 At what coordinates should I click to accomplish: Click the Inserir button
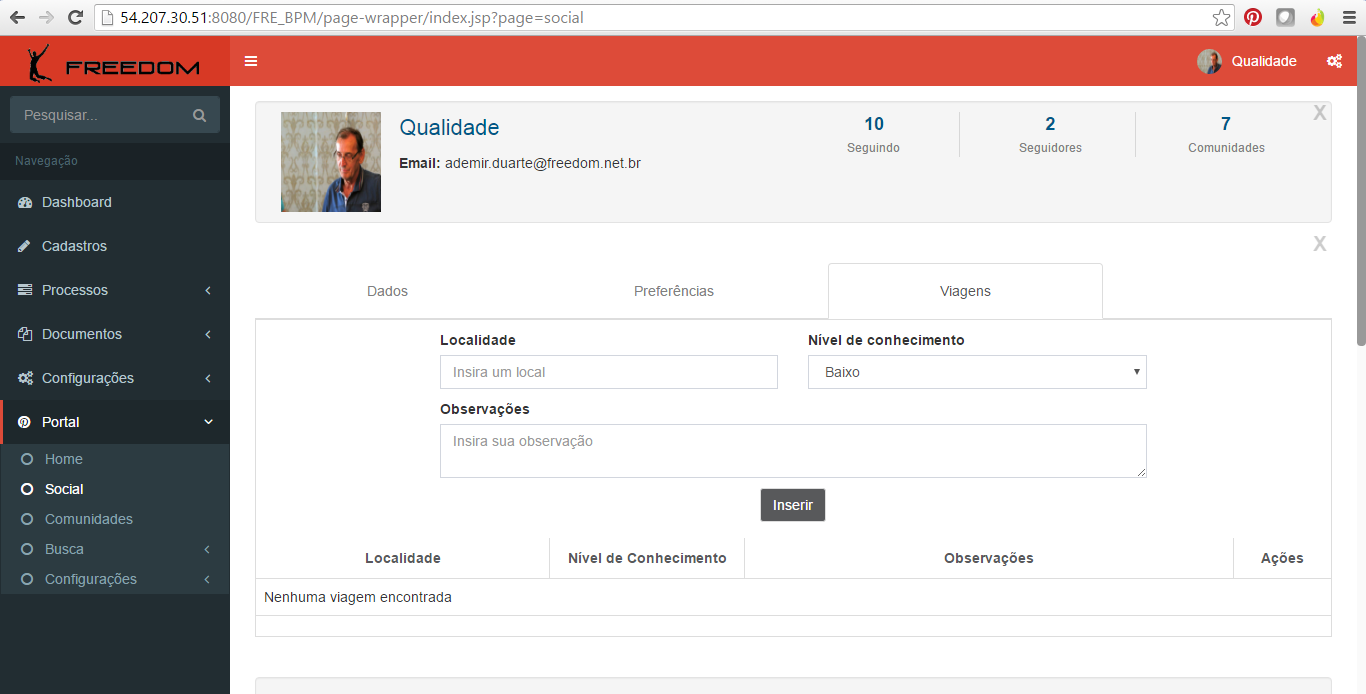point(793,505)
